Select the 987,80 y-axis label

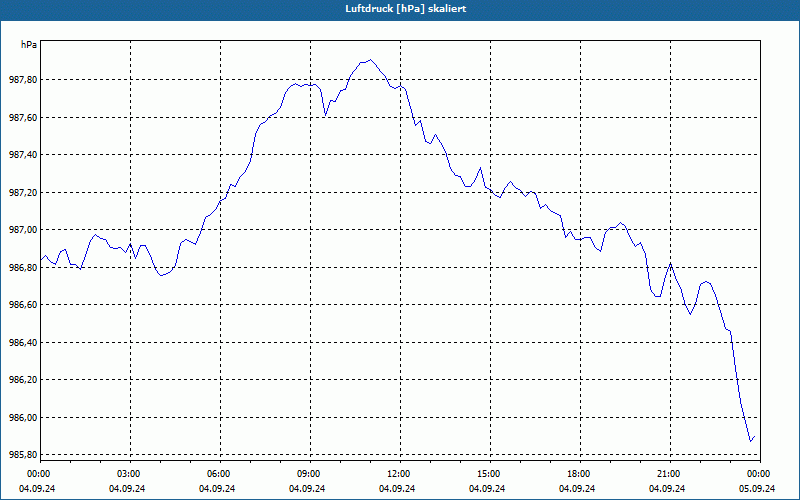(23, 80)
